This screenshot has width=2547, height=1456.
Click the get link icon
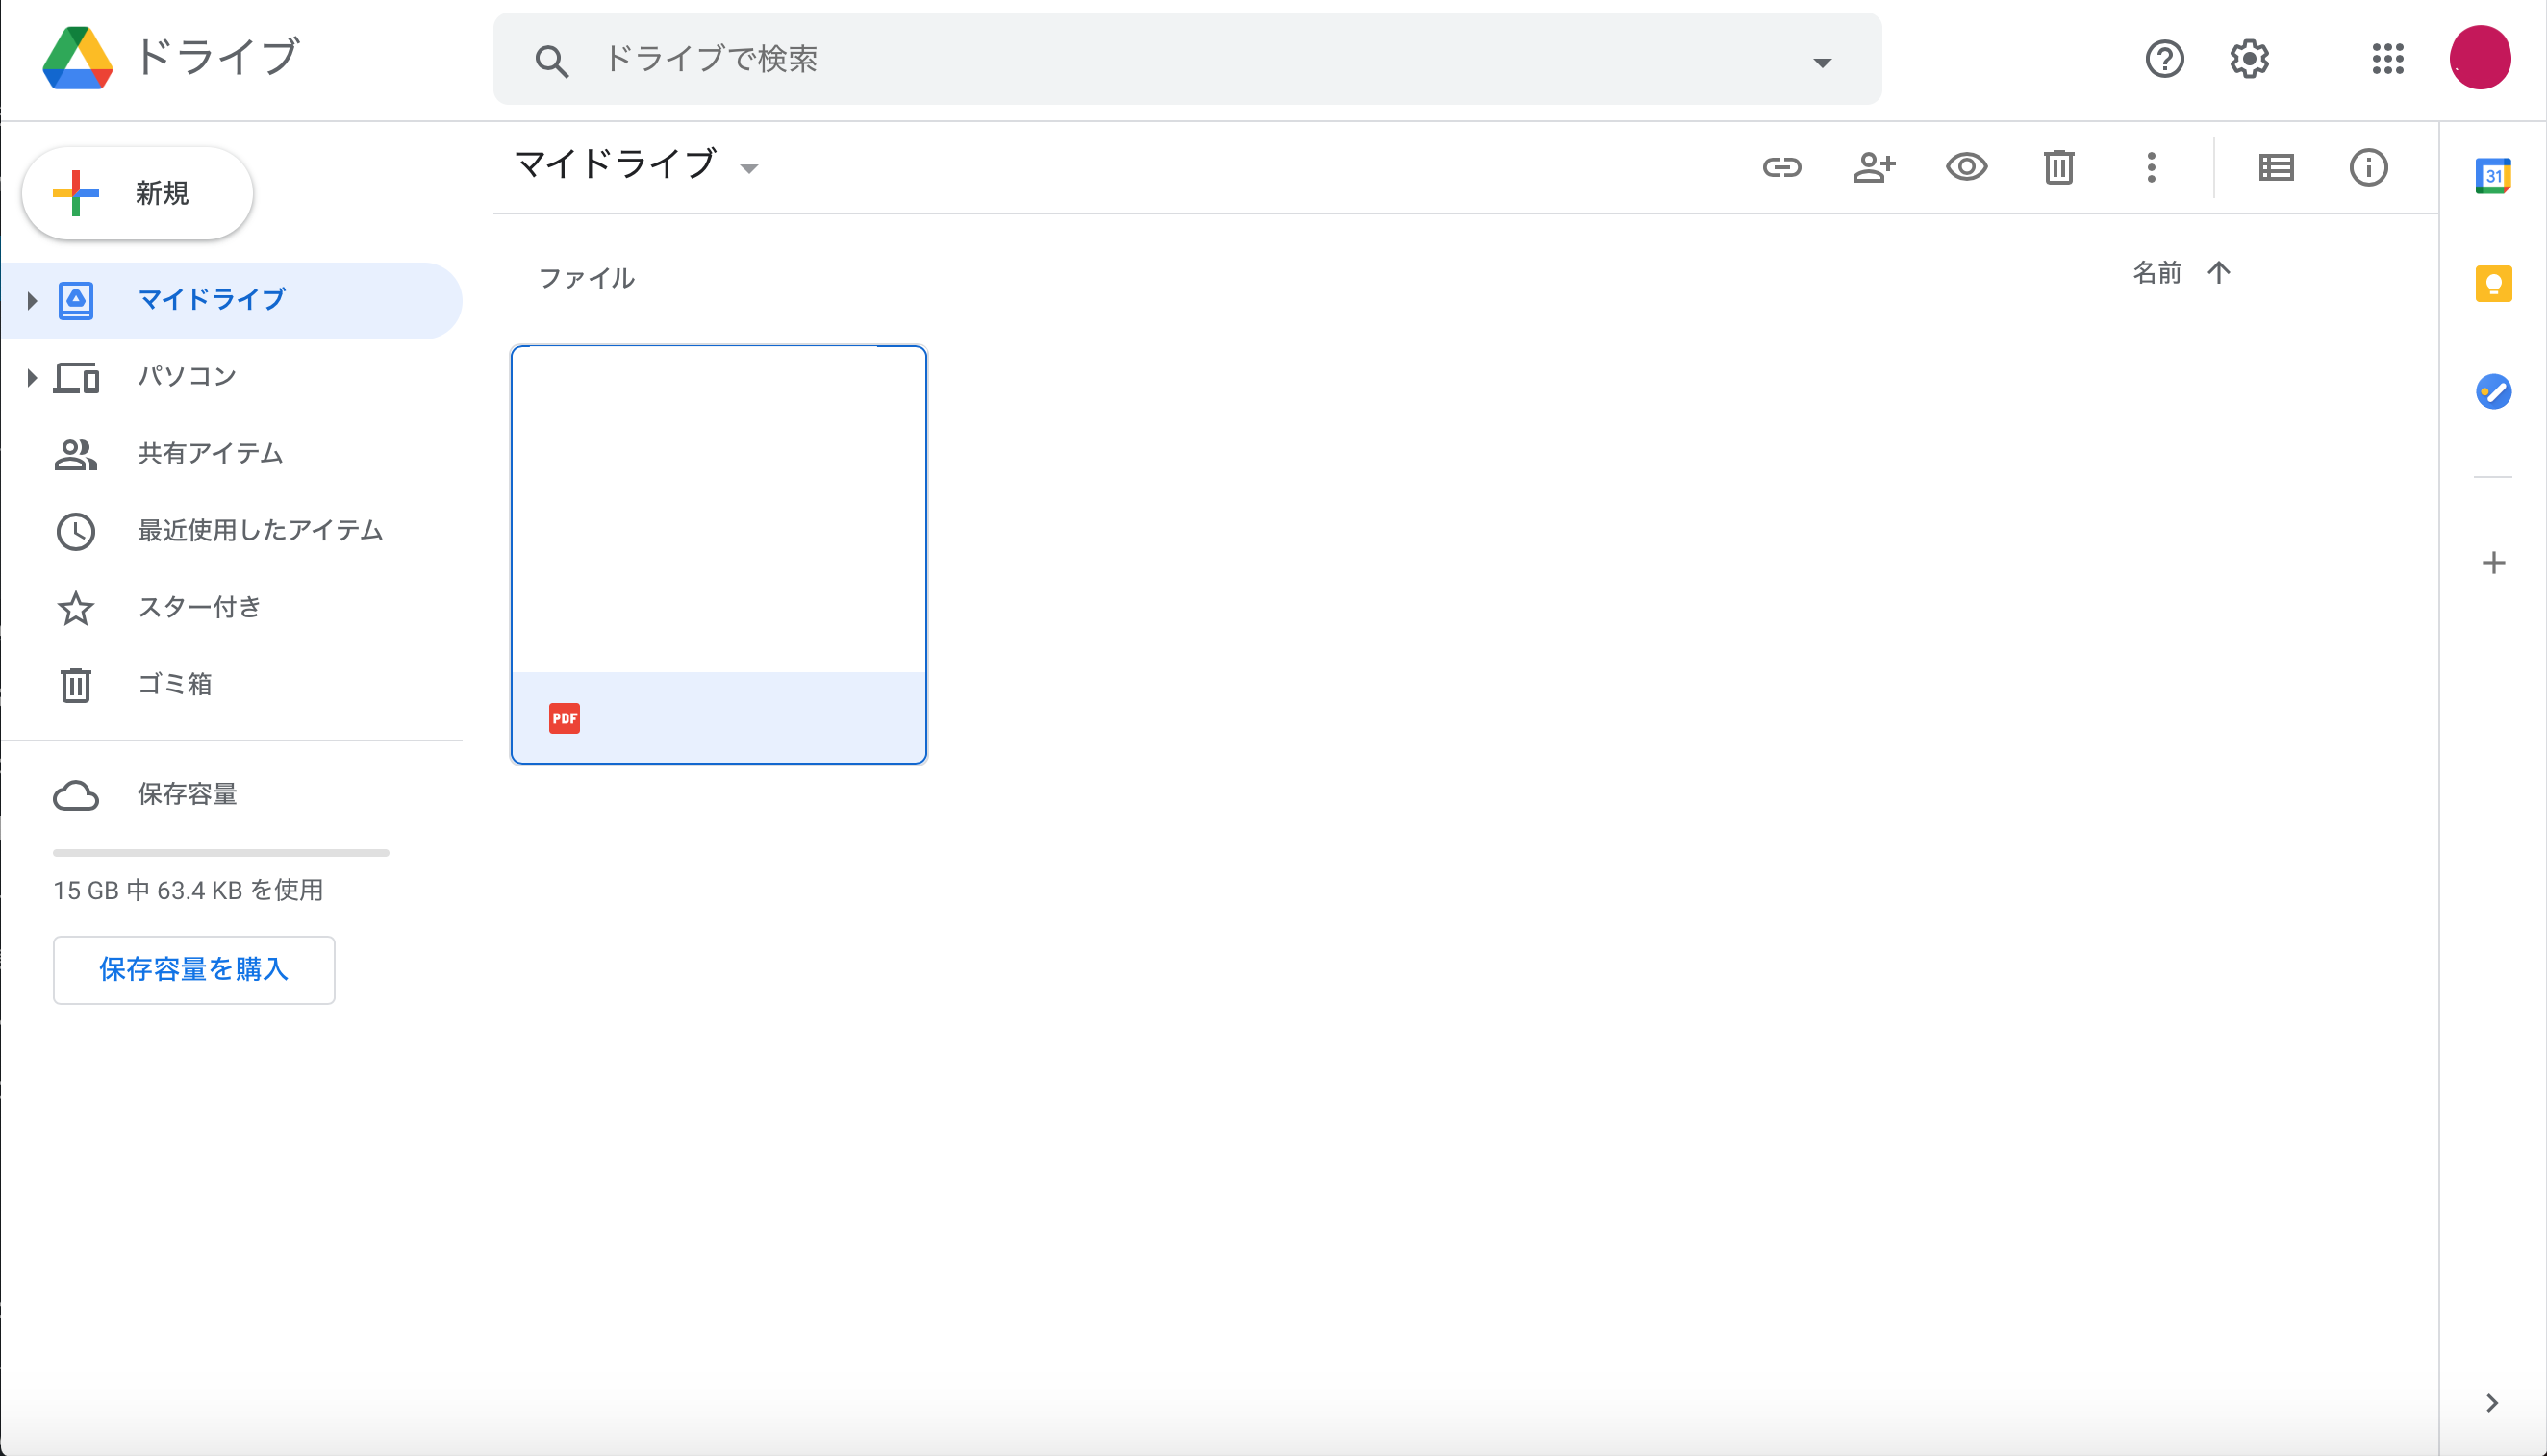pos(1781,167)
